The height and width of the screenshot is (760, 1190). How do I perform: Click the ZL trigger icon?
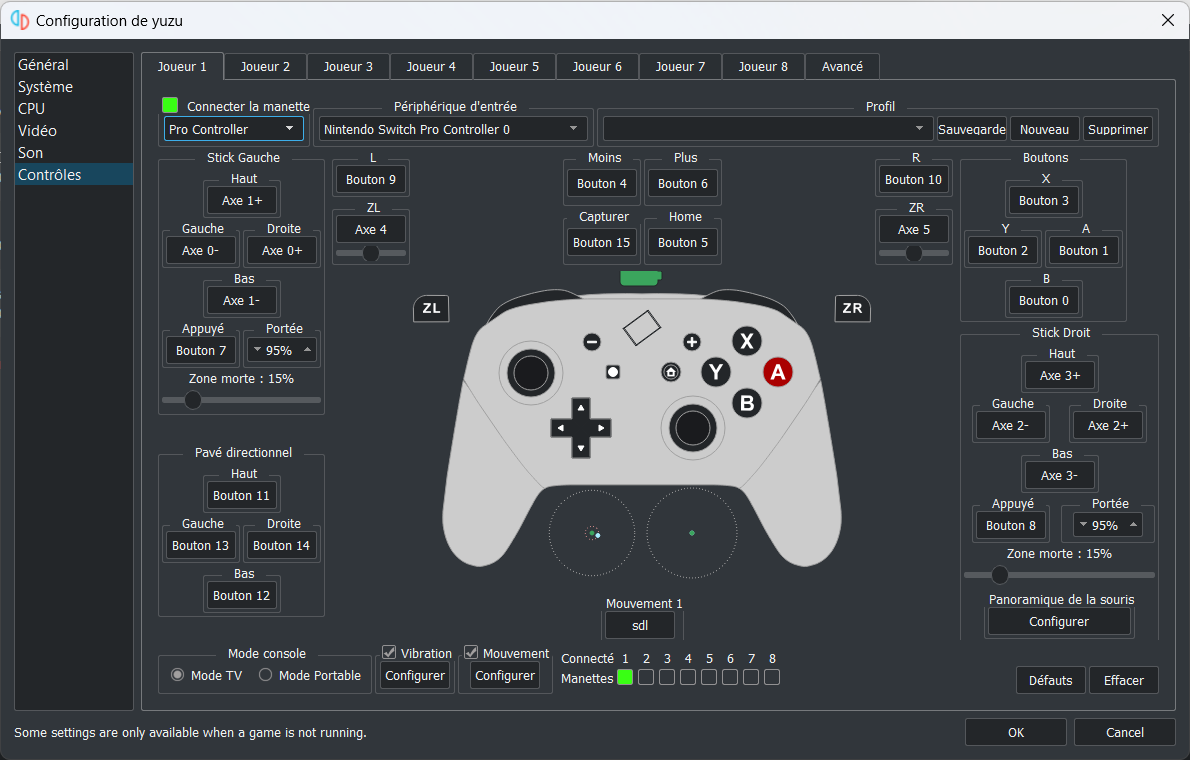(431, 308)
